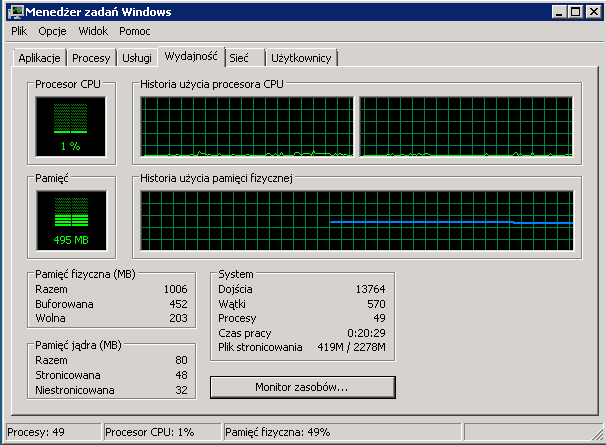Click the Buforowana value 452
Viewport: 606px width, 445px height.
[178, 304]
